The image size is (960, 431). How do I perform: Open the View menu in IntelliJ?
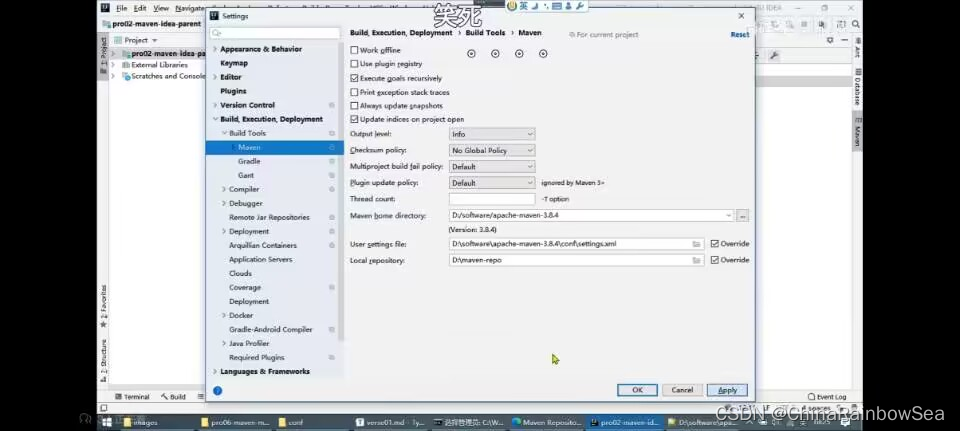click(161, 8)
